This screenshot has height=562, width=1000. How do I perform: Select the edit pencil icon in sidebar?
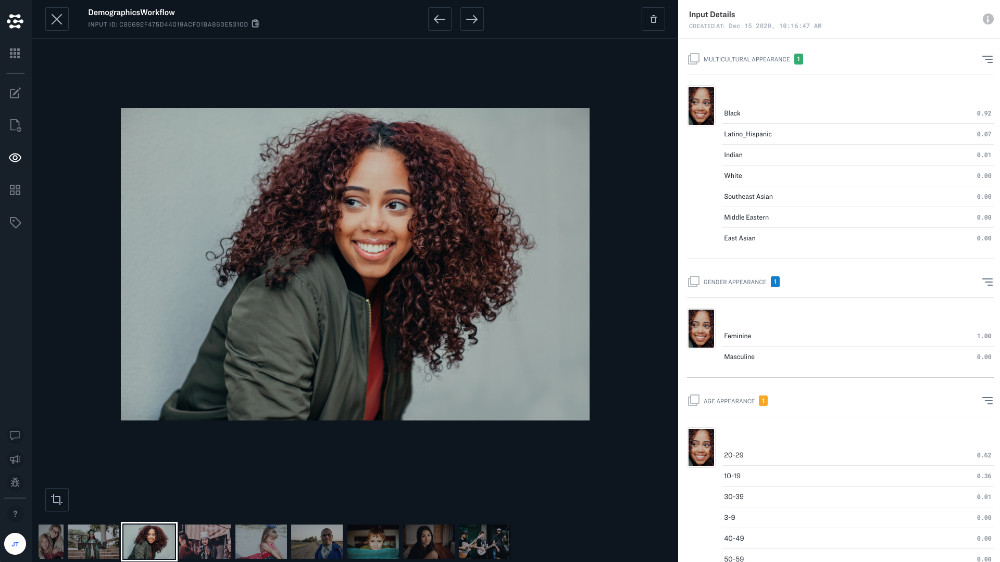[x=15, y=93]
